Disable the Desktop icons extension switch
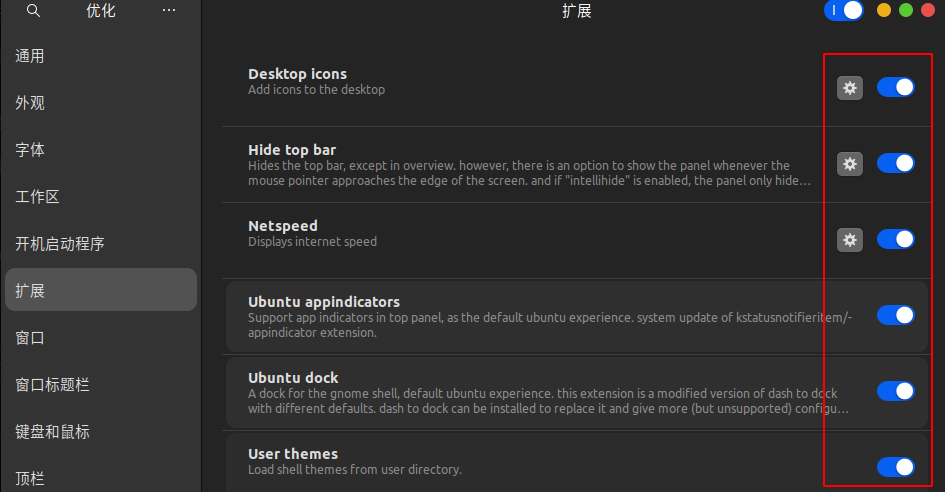Viewport: 945px width, 492px height. click(x=896, y=87)
